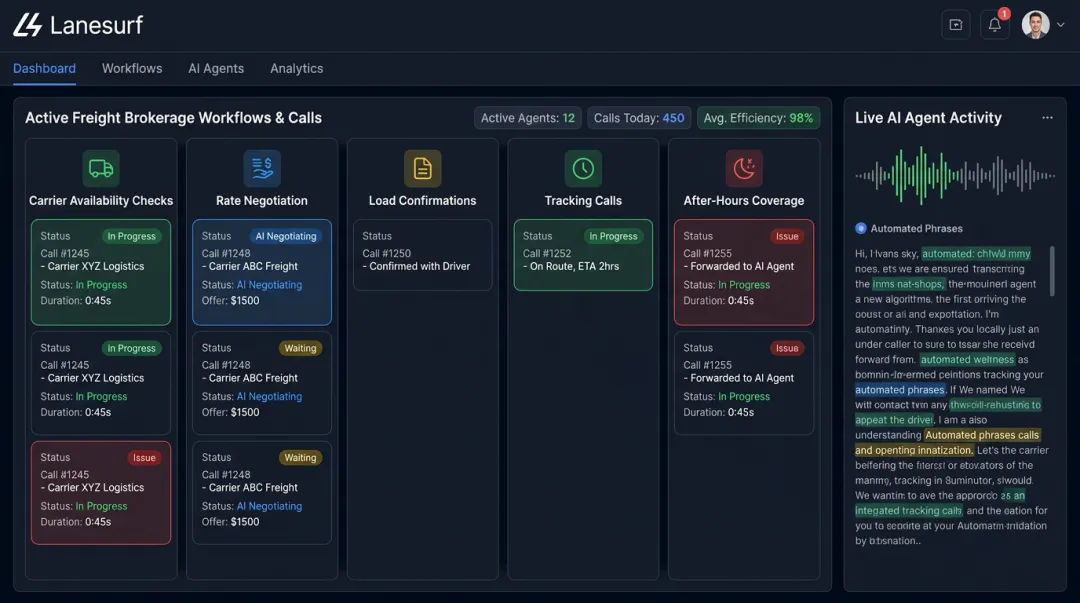This screenshot has height=603, width=1080.
Task: Click the Avg. Efficiency: 98% badge
Action: 758,118
